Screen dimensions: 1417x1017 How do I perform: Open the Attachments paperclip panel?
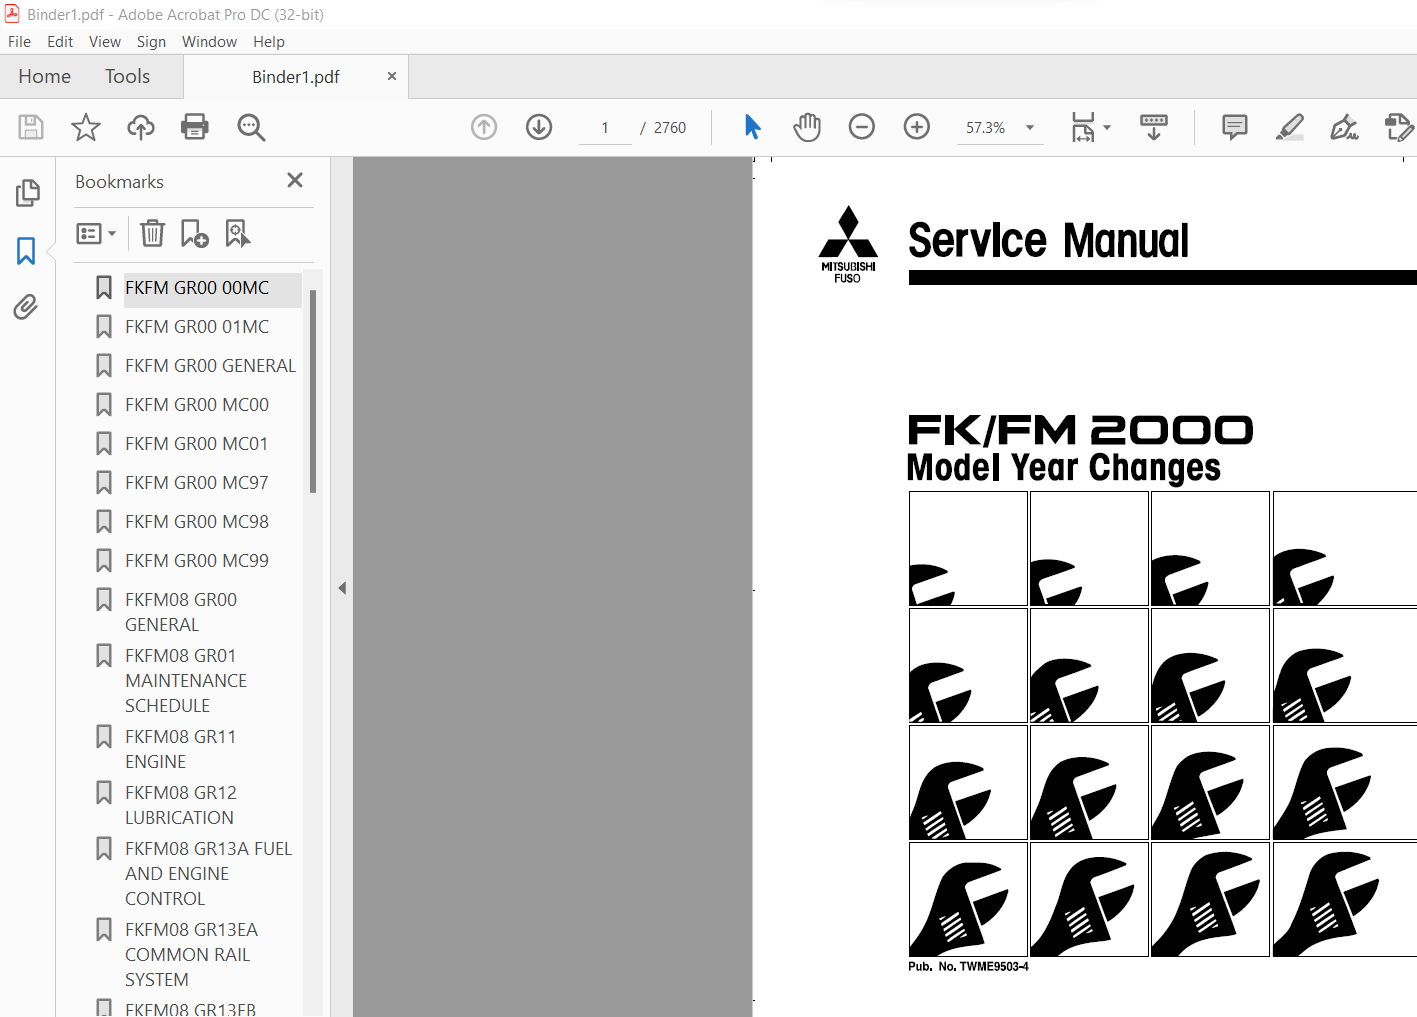click(x=26, y=307)
